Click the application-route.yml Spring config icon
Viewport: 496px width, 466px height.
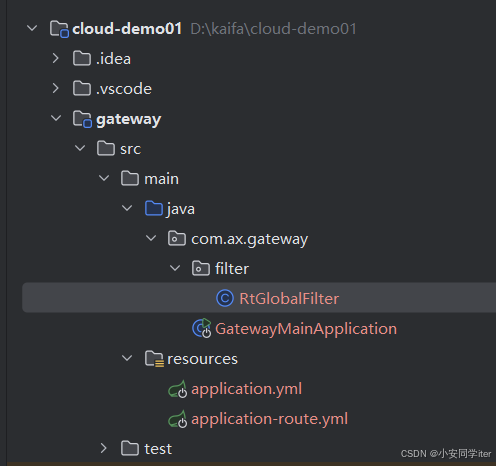point(178,419)
